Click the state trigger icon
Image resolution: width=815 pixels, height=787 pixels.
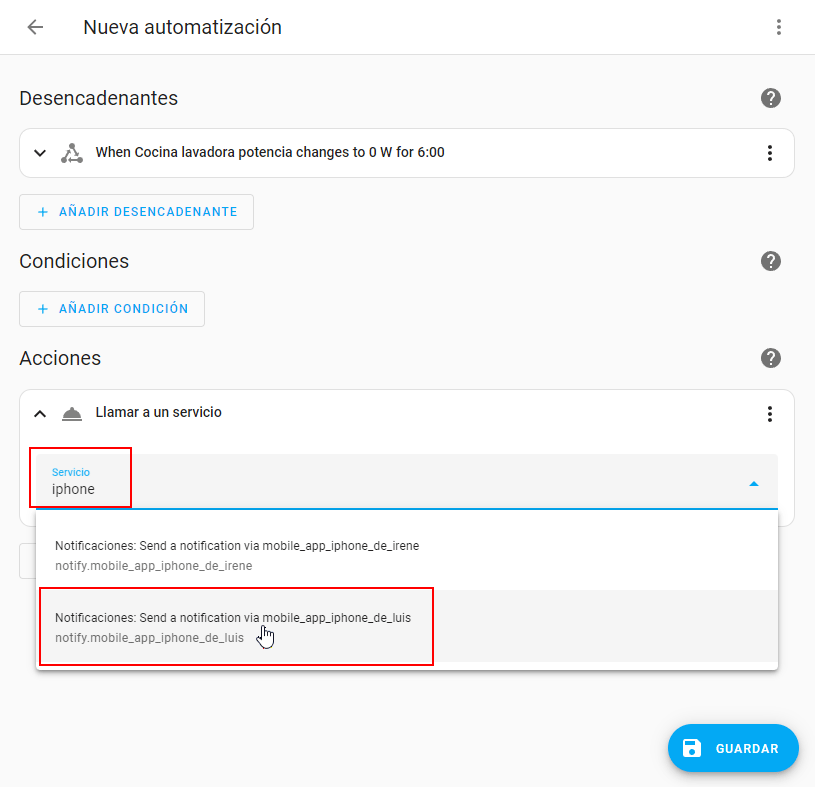pos(72,153)
